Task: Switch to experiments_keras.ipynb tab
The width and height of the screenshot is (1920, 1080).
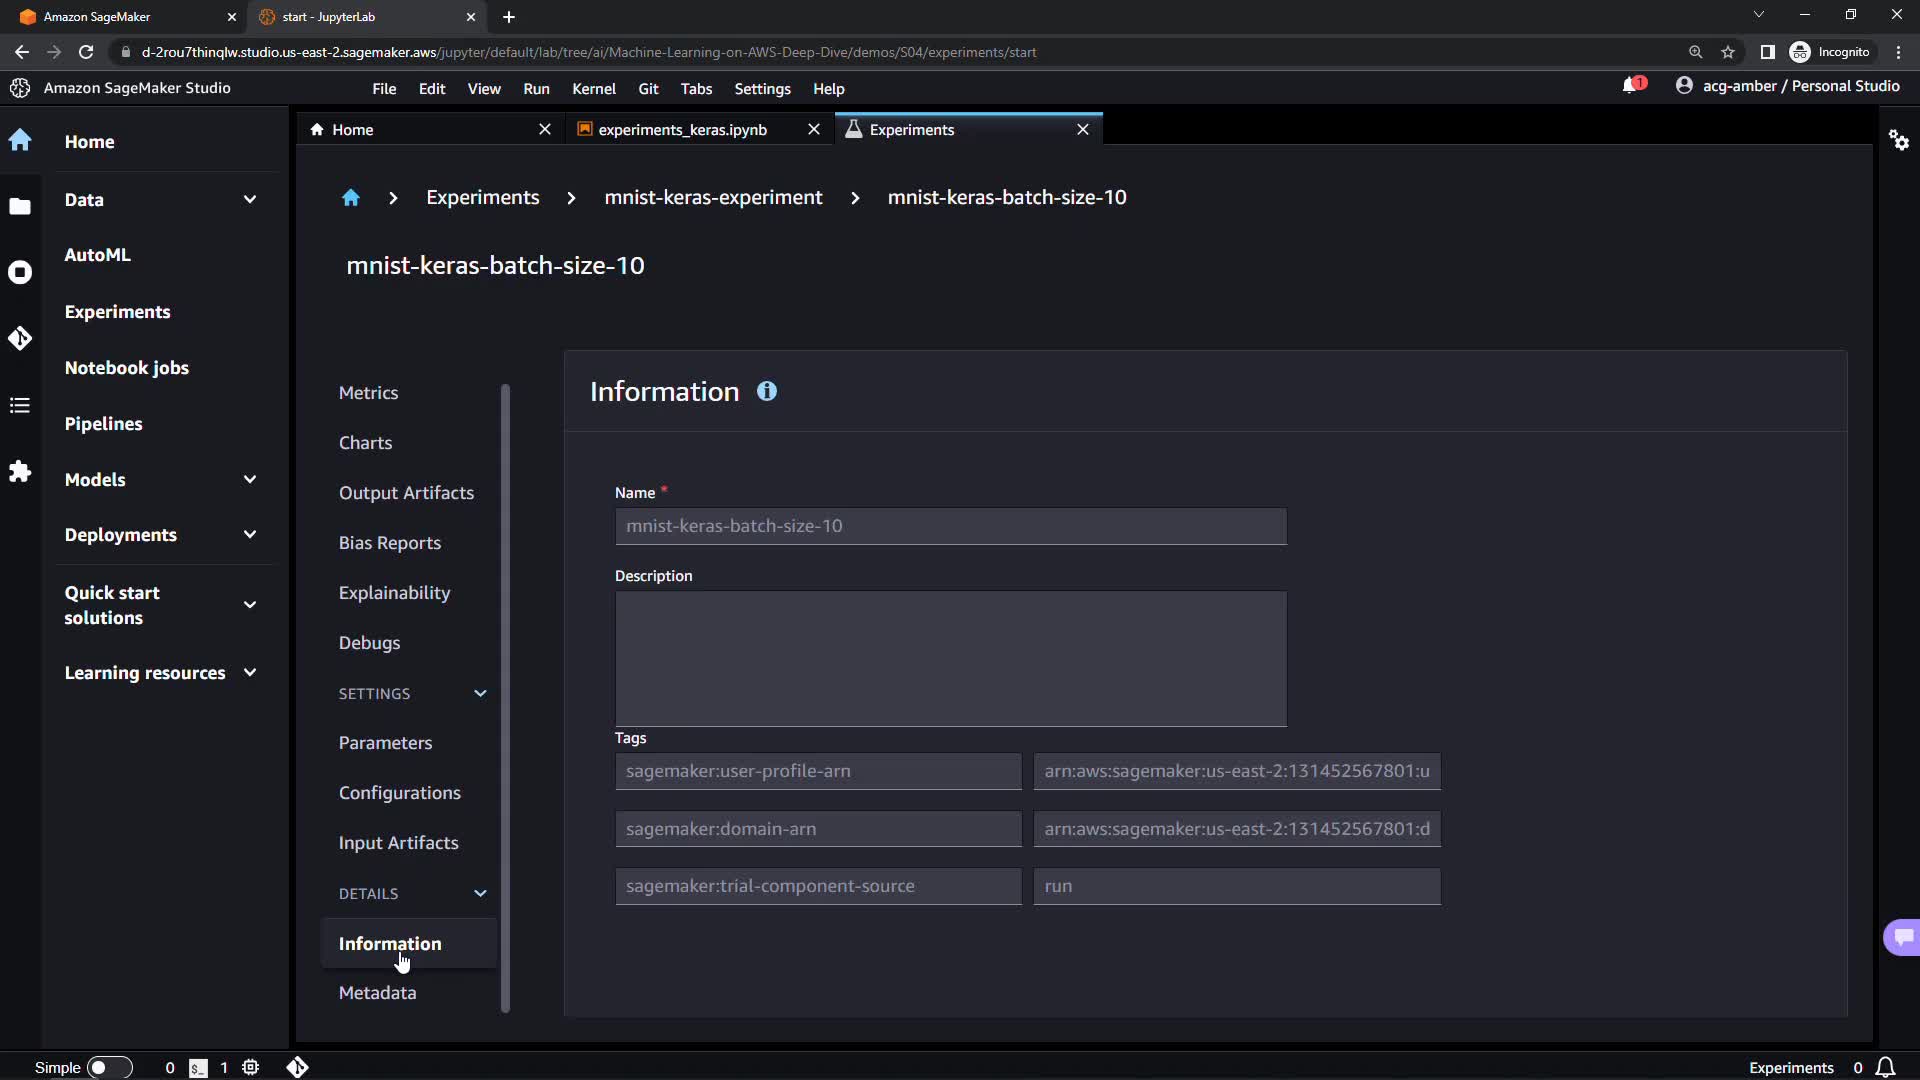Action: tap(683, 130)
